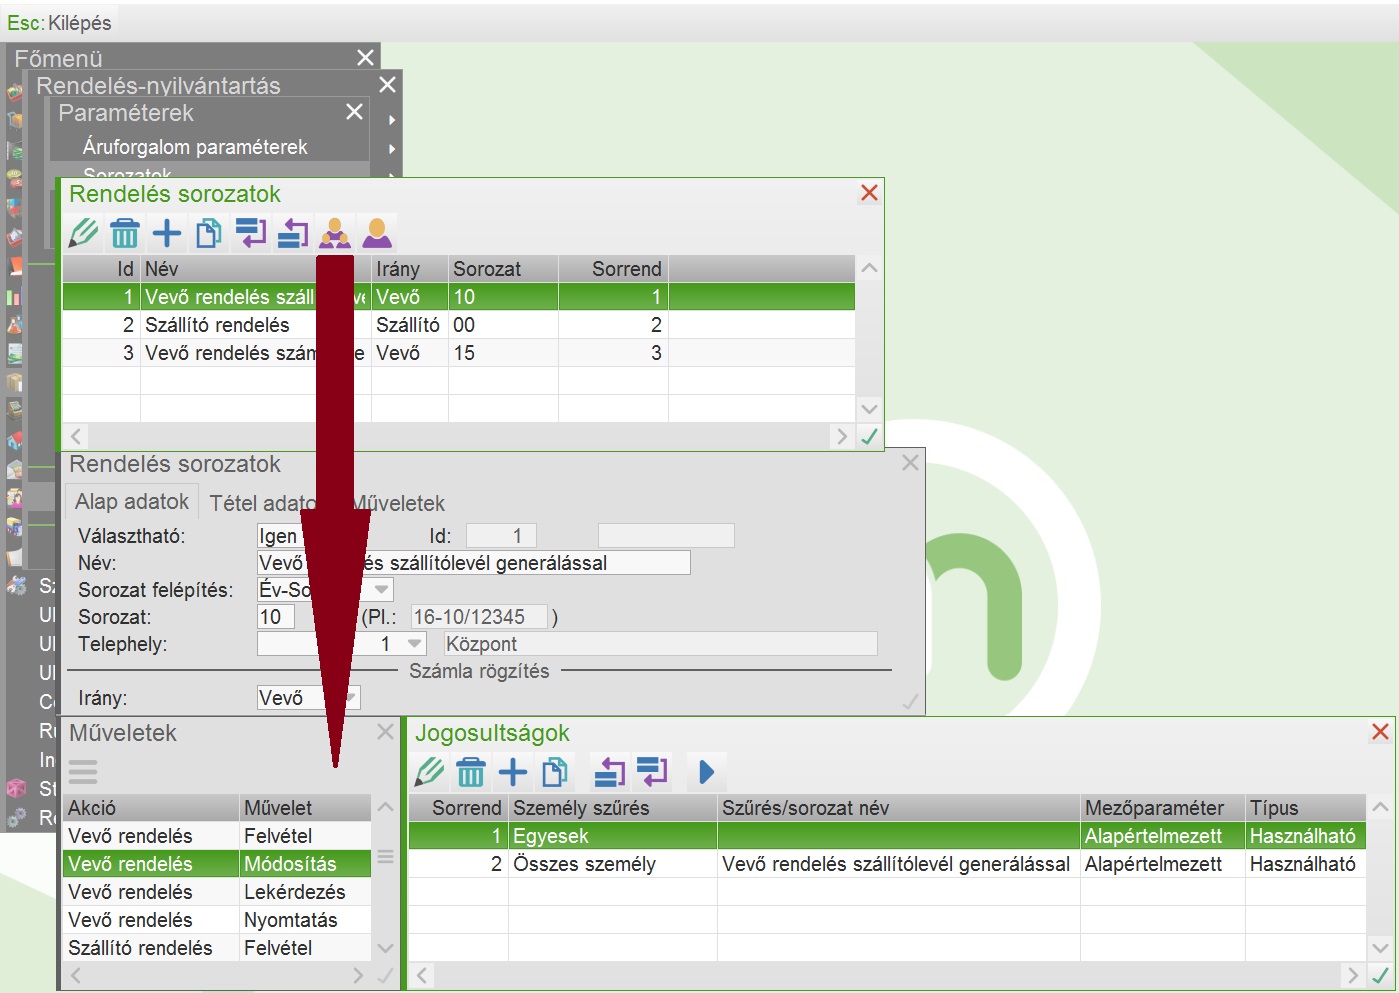
Task: Sort by the Akció column header
Action: coord(151,808)
